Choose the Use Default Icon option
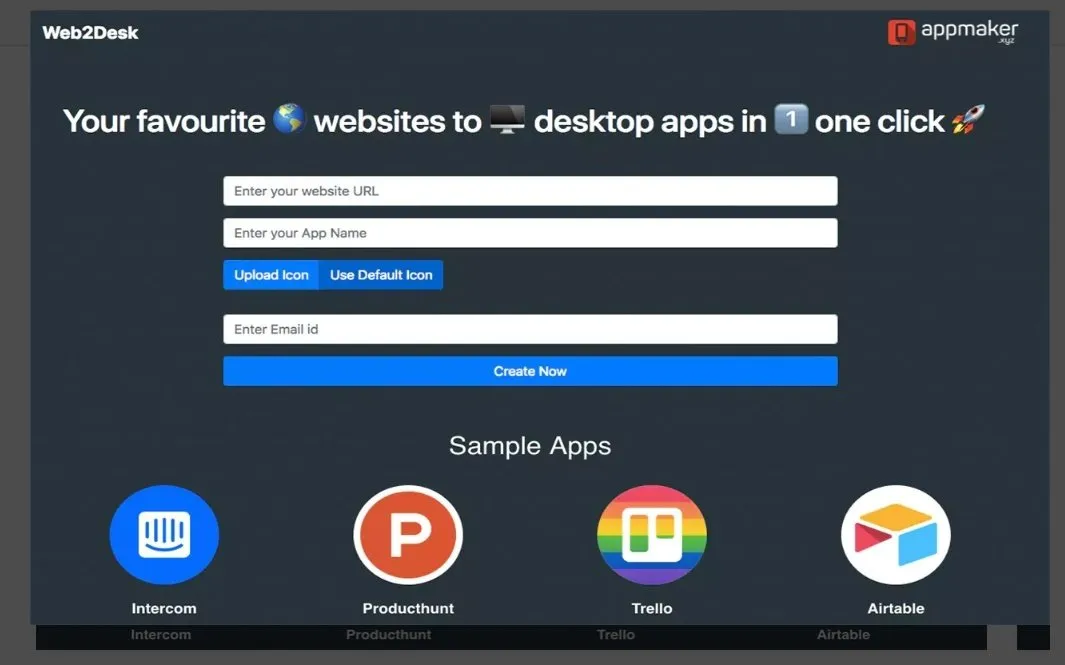The width and height of the screenshot is (1065, 665). point(381,275)
